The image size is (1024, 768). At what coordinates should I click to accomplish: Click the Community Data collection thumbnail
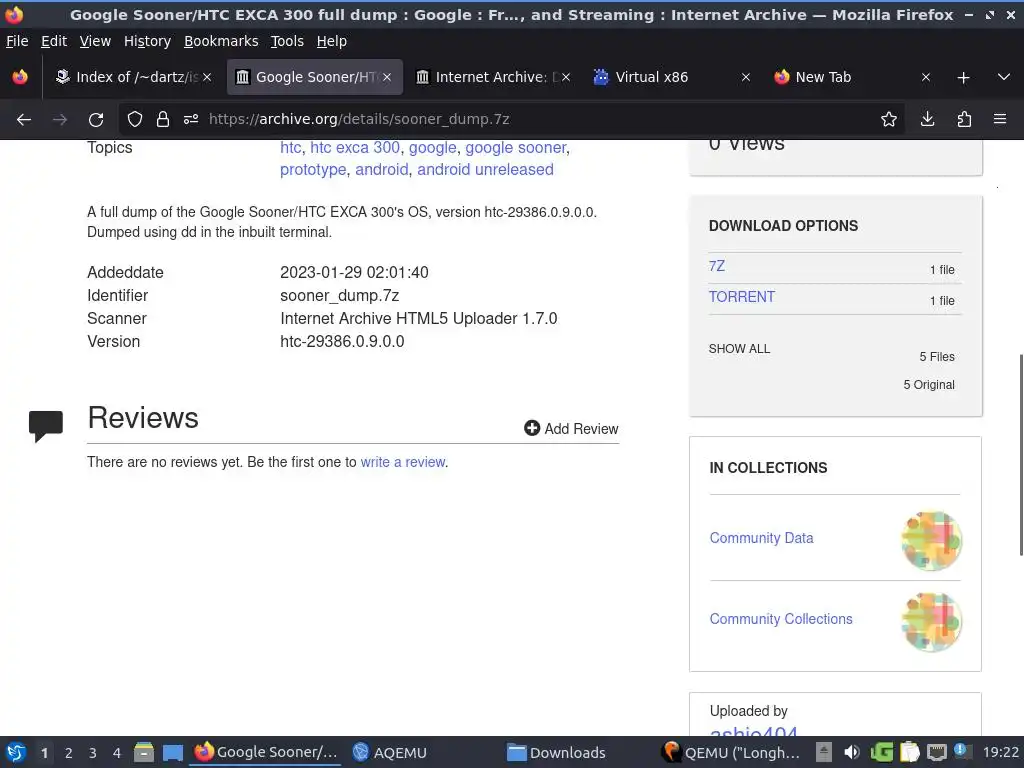click(x=932, y=541)
